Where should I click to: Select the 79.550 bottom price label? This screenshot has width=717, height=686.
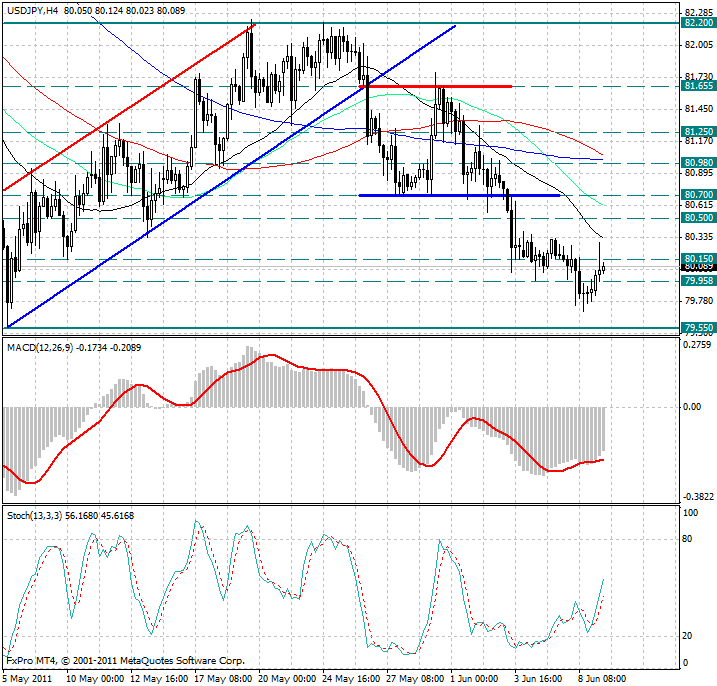coord(697,327)
